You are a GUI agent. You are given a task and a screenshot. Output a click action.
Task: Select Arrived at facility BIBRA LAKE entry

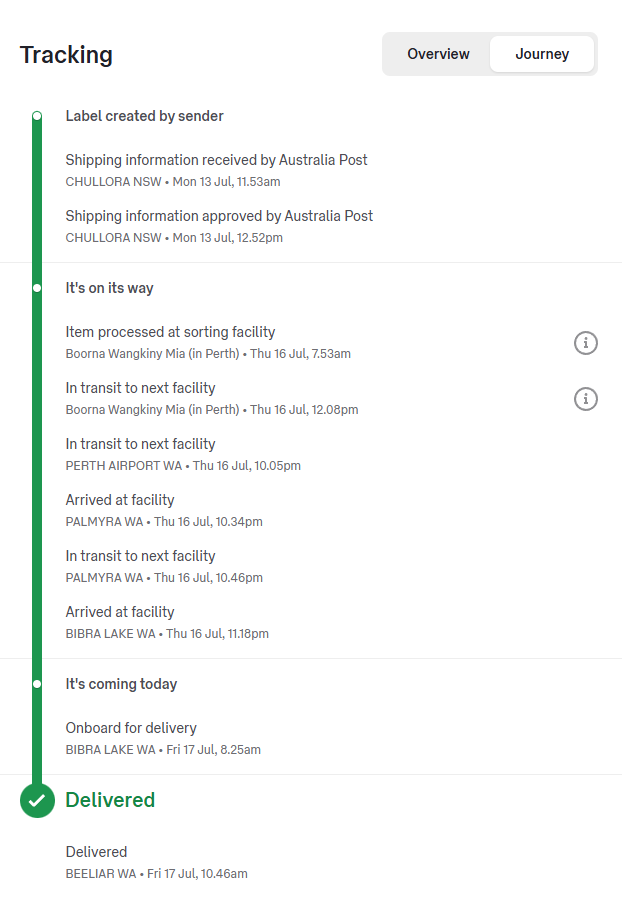(x=167, y=622)
